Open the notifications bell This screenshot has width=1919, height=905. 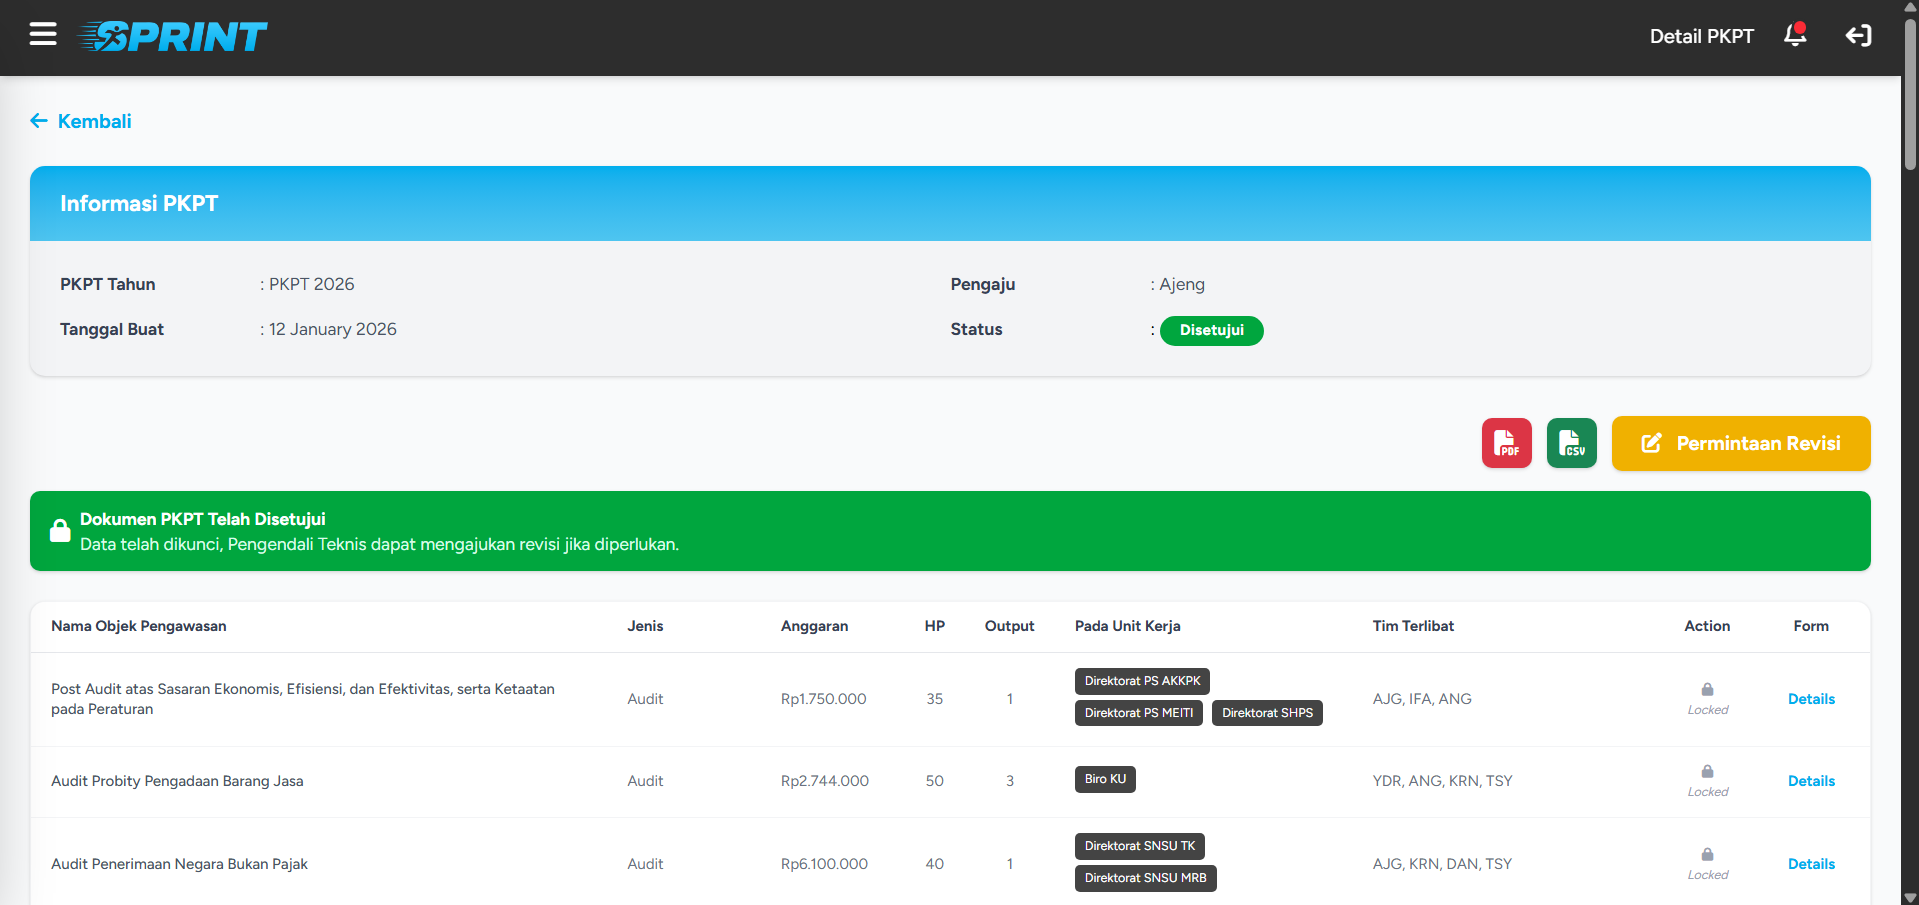[1796, 35]
